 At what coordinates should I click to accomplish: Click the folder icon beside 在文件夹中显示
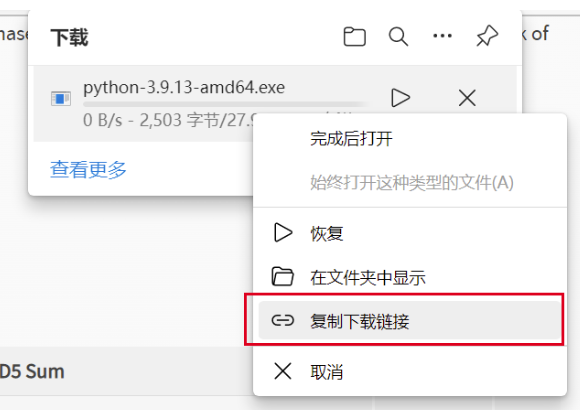(283, 277)
